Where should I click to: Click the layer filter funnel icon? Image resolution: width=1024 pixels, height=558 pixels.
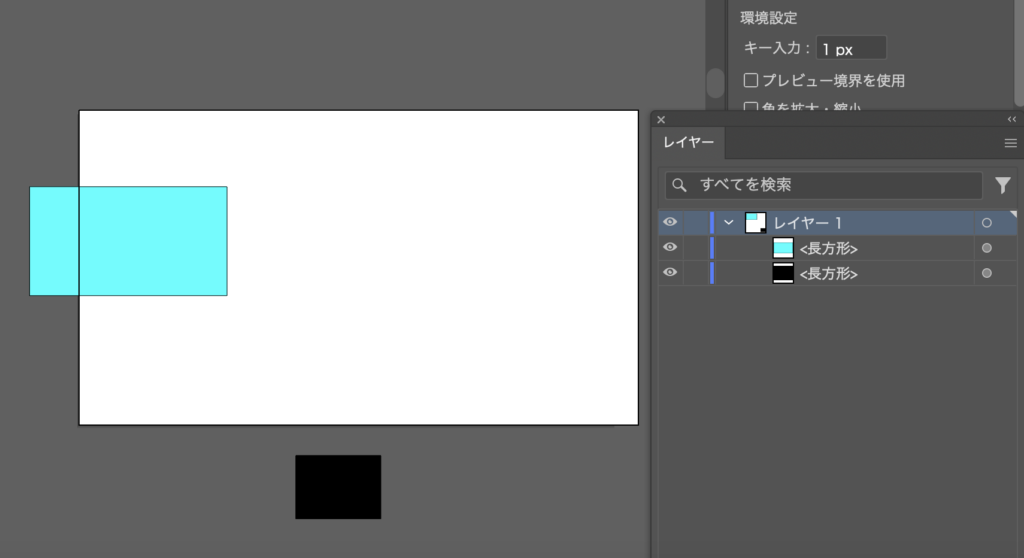coord(1002,186)
